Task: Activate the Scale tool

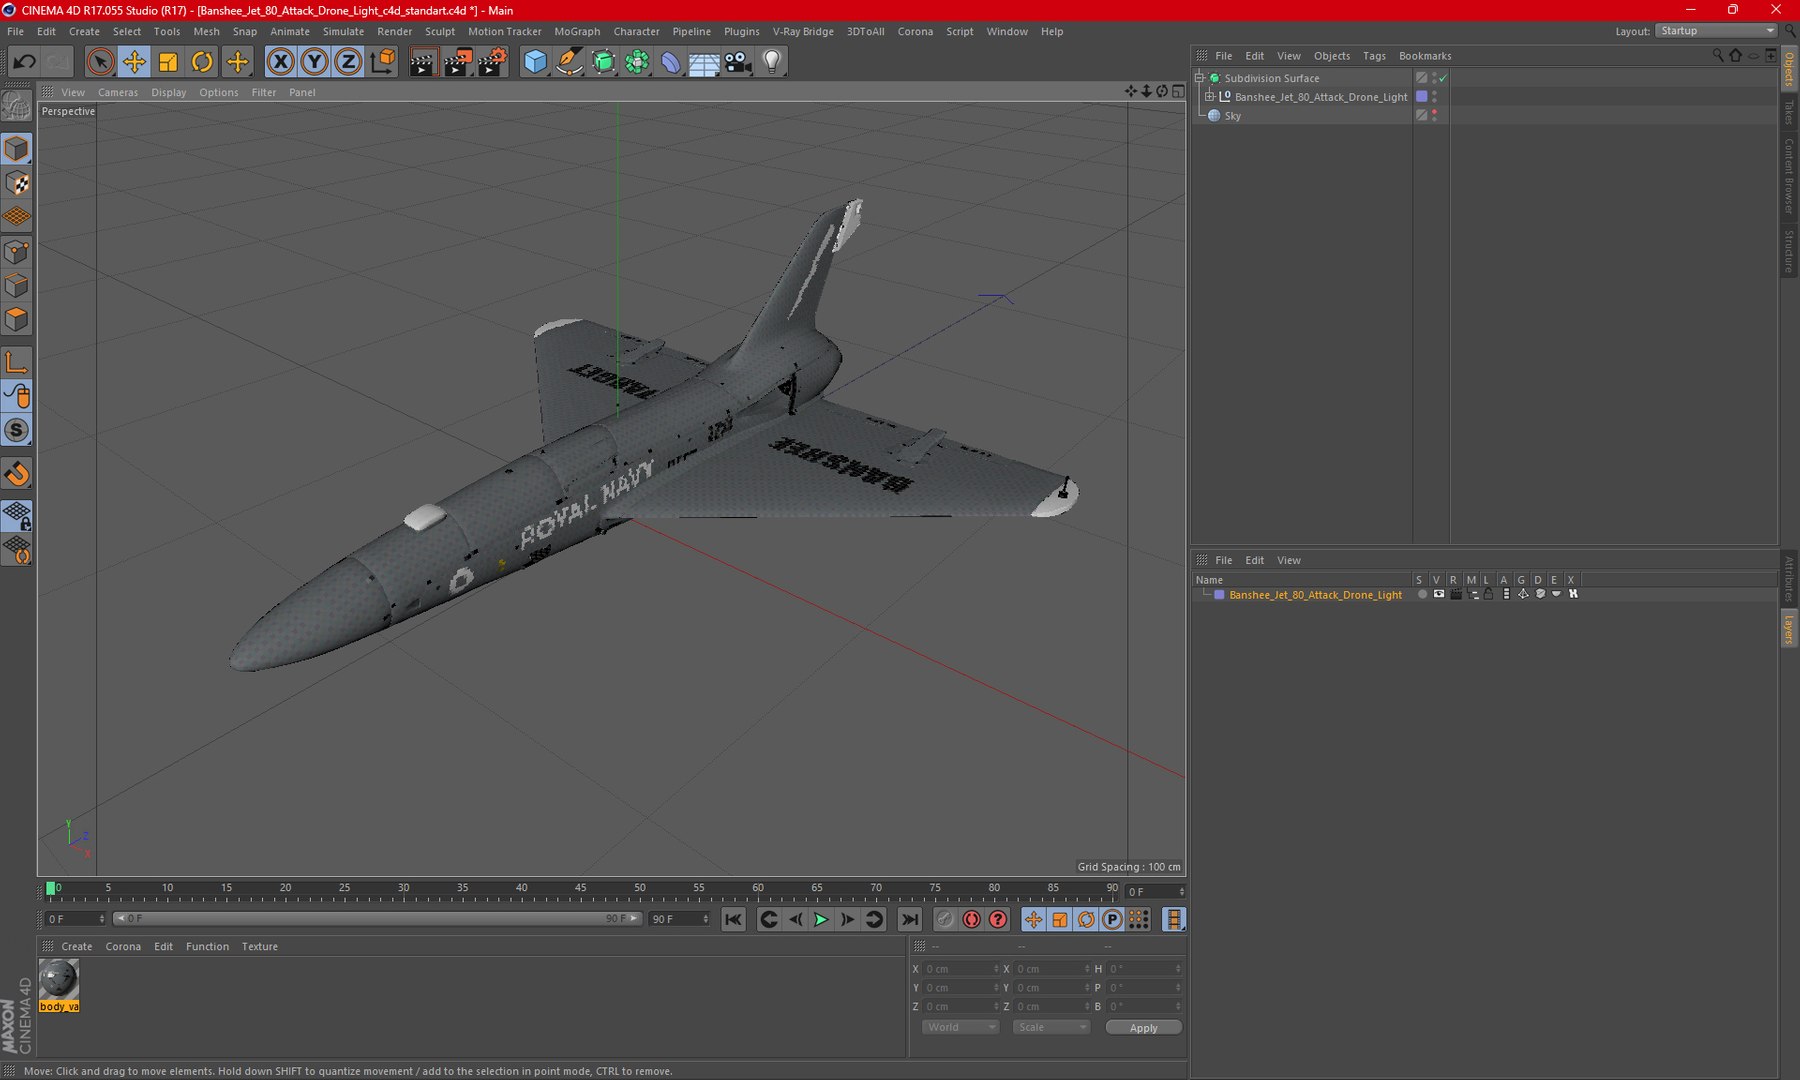Action: click(x=168, y=62)
